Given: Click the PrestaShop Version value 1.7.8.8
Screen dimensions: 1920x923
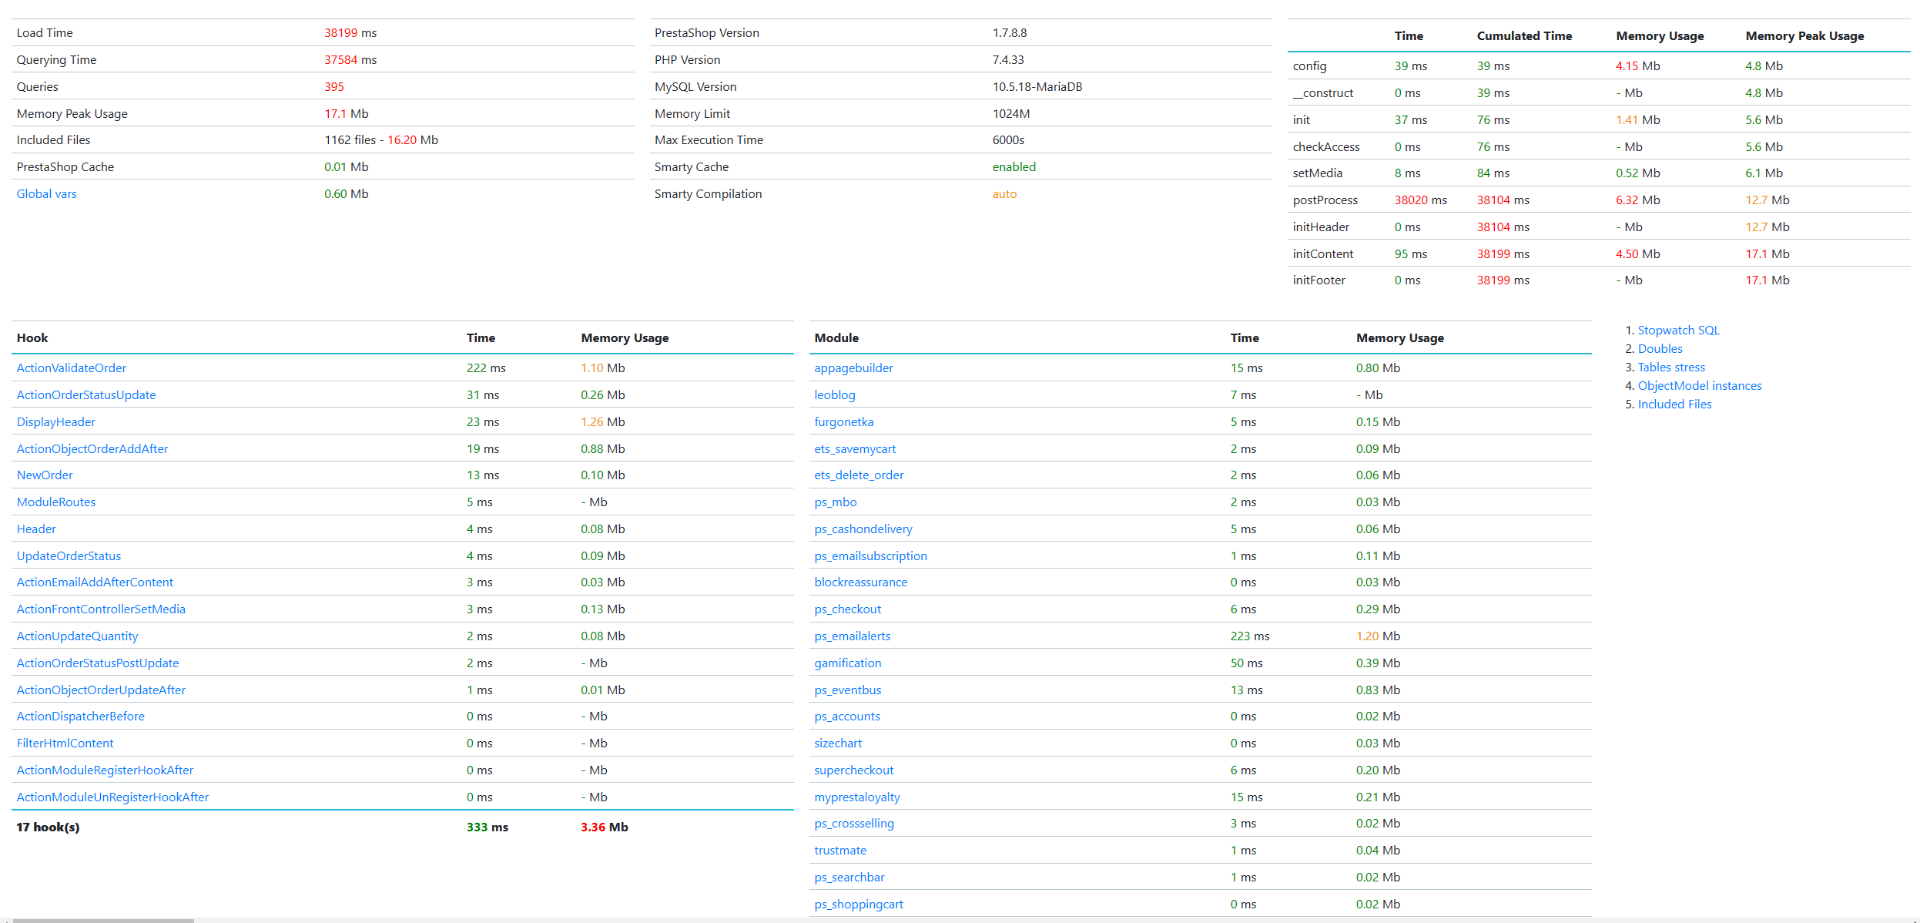Looking at the screenshot, I should click(x=1009, y=33).
